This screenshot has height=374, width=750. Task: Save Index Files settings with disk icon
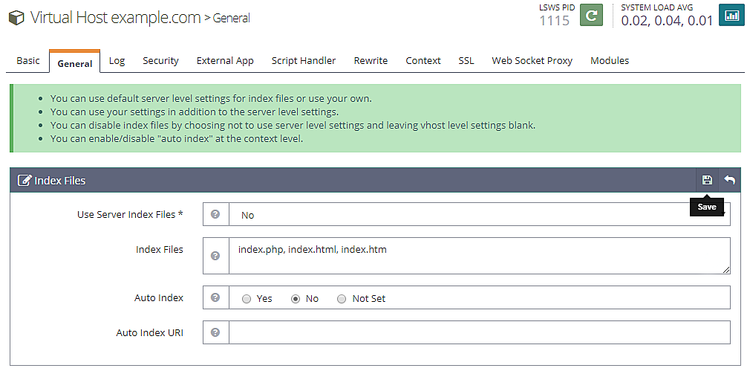click(707, 180)
